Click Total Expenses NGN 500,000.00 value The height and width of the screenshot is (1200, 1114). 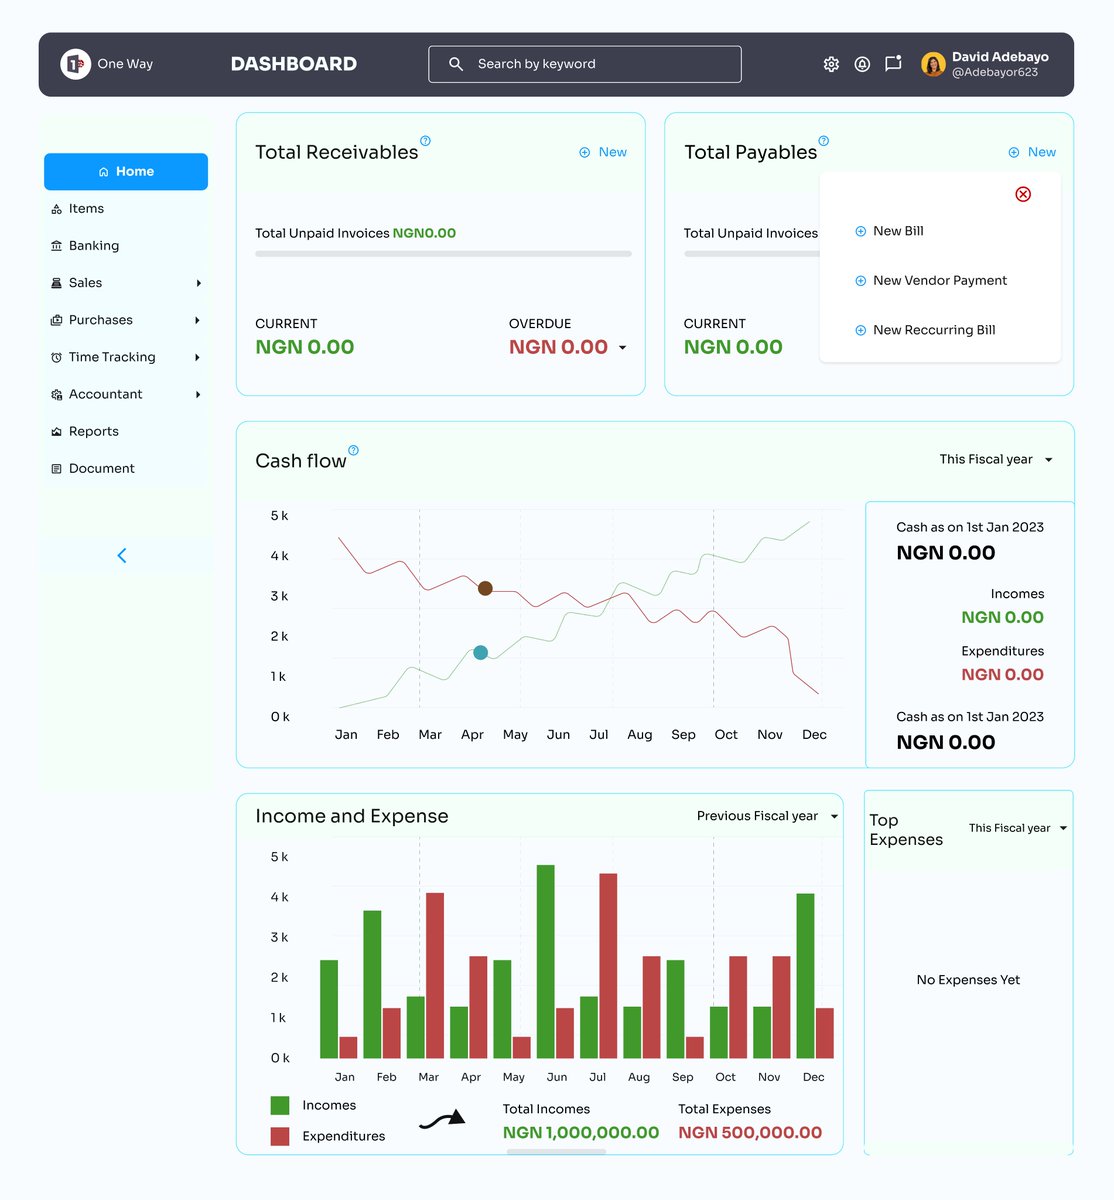(750, 1133)
